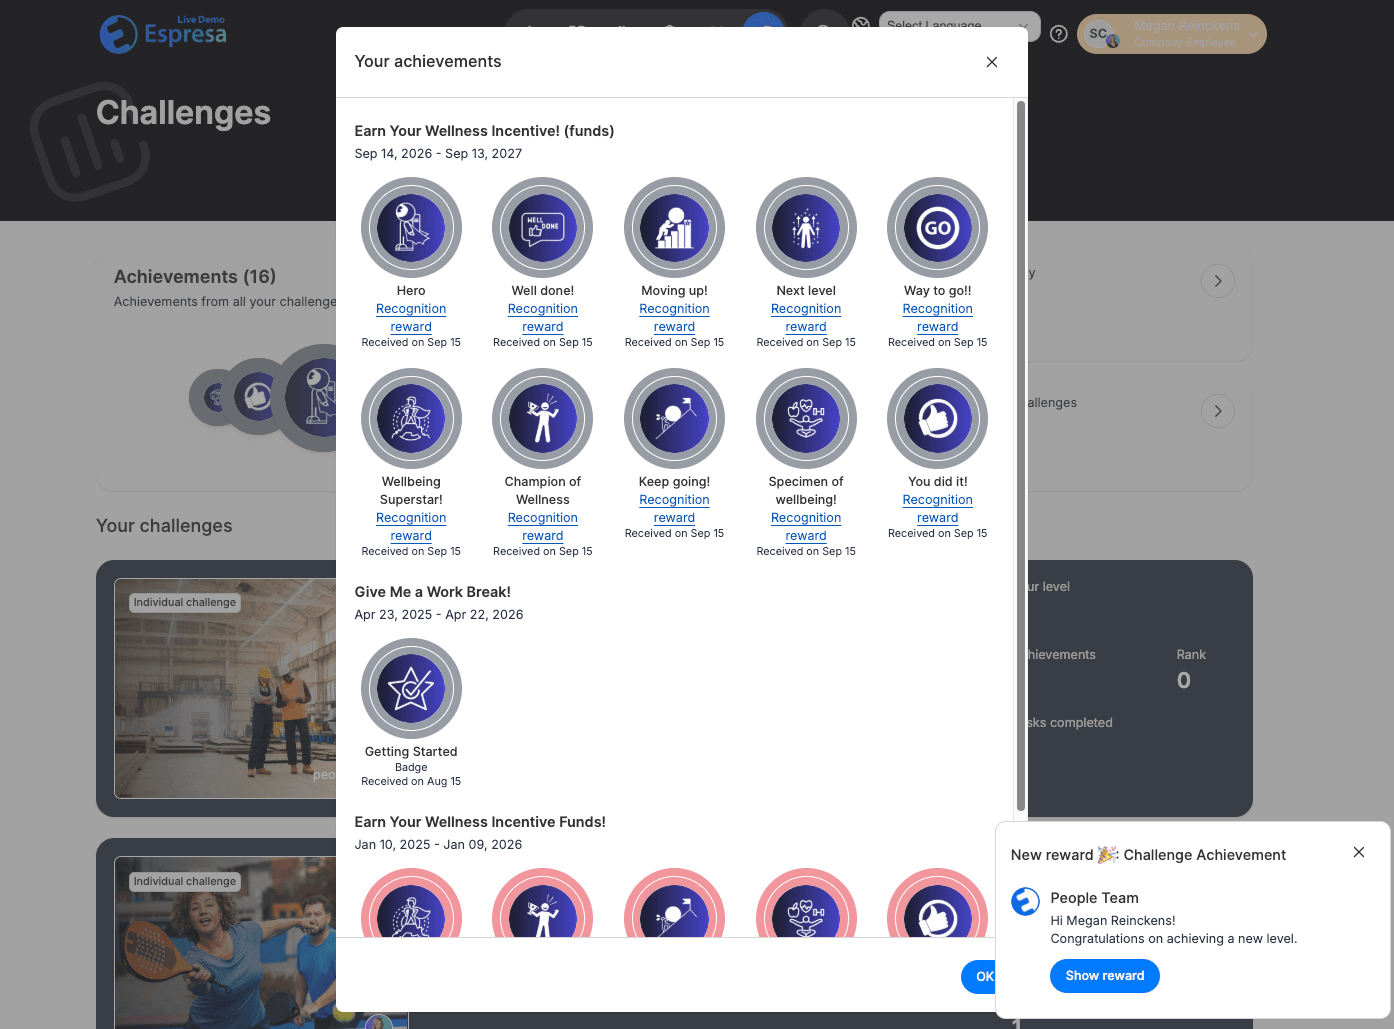Click the Next level badge icon
This screenshot has height=1029, width=1394.
tap(806, 228)
